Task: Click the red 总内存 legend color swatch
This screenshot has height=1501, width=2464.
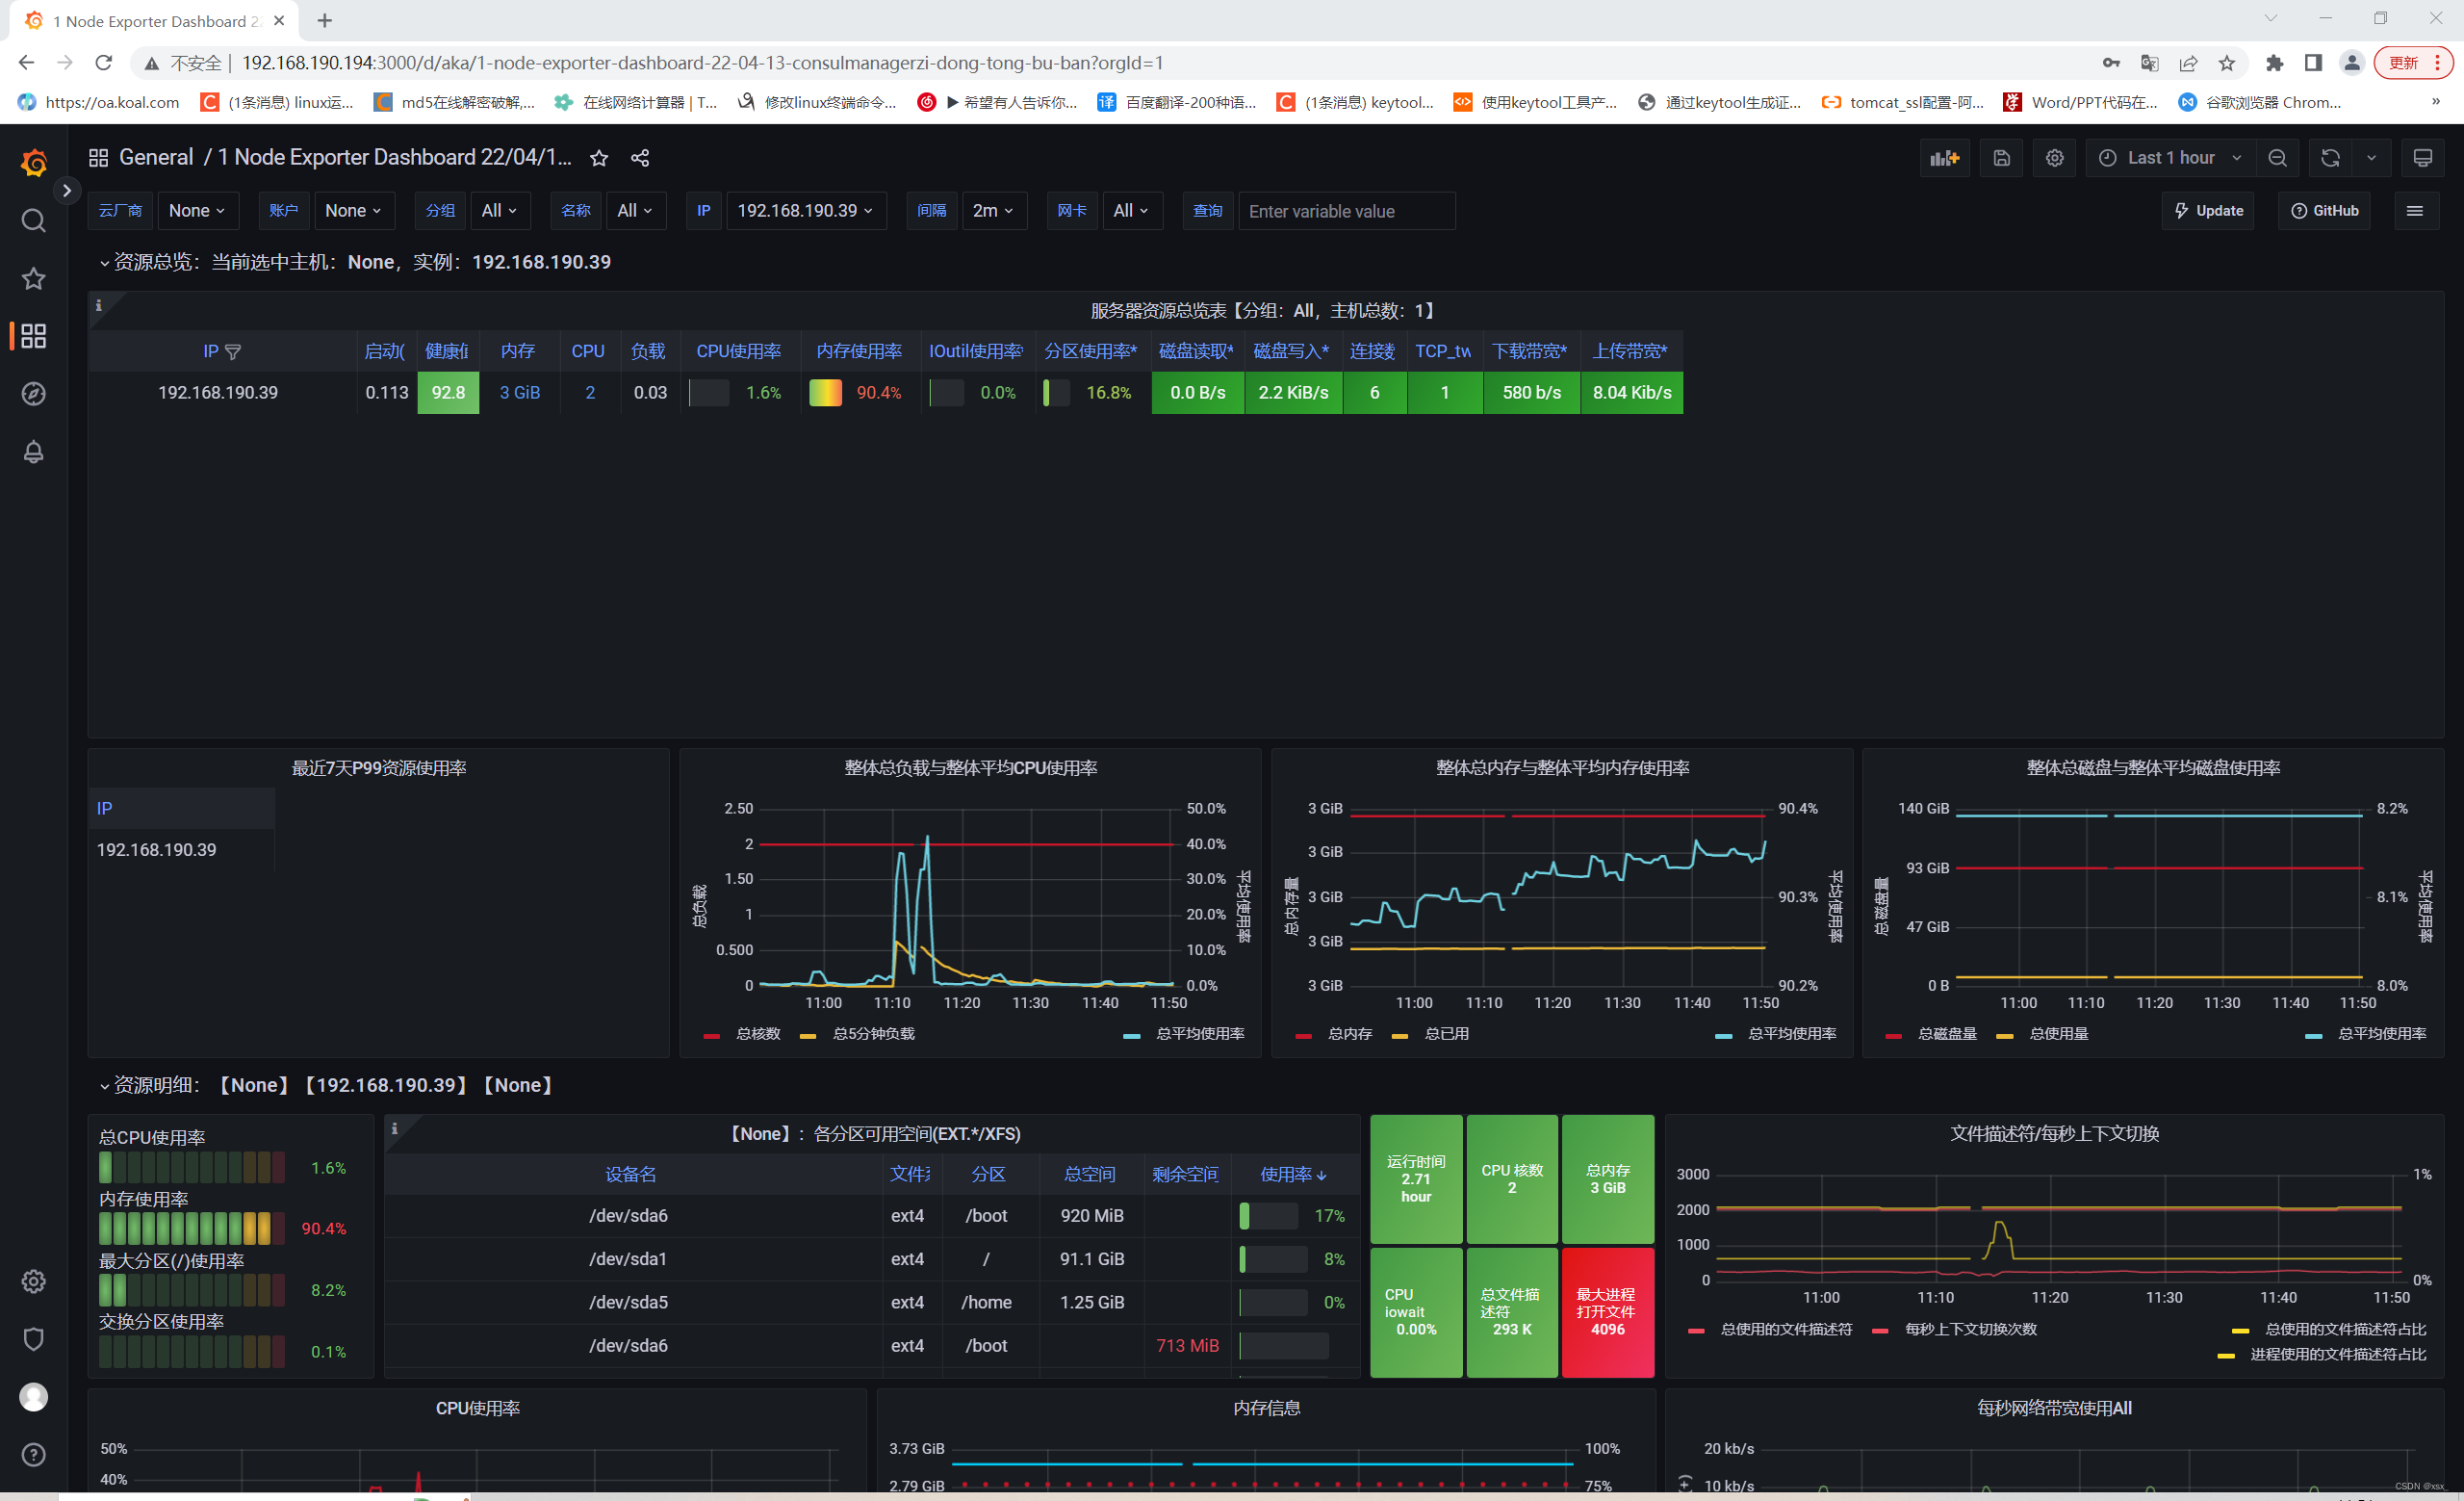Action: pyautogui.click(x=1303, y=1034)
